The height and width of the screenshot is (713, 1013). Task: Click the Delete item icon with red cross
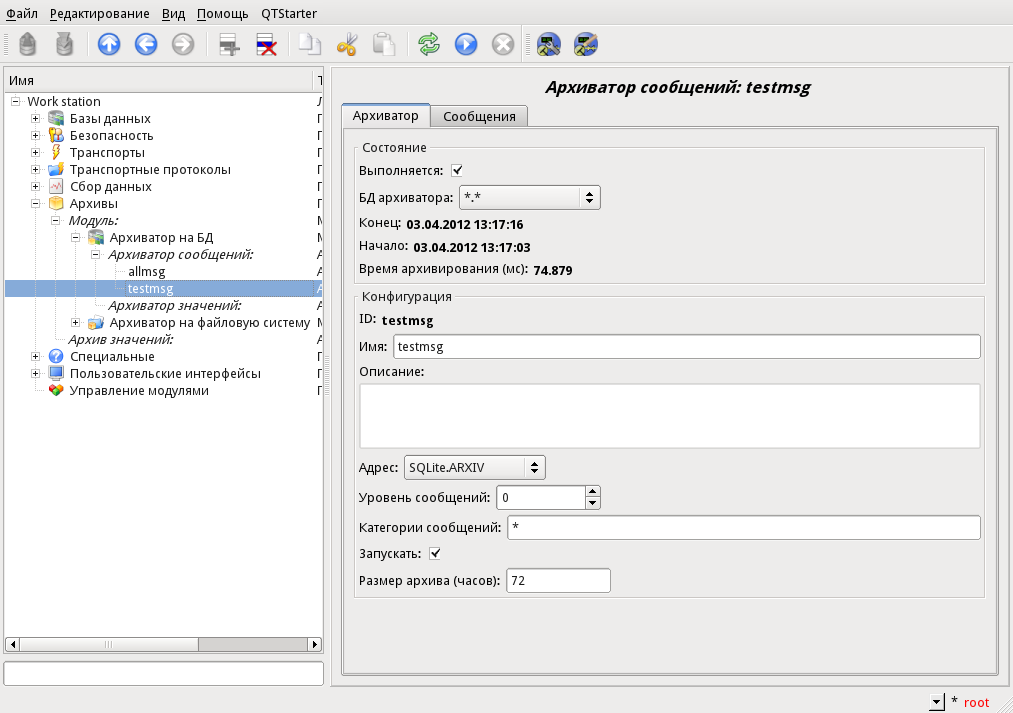pos(266,44)
